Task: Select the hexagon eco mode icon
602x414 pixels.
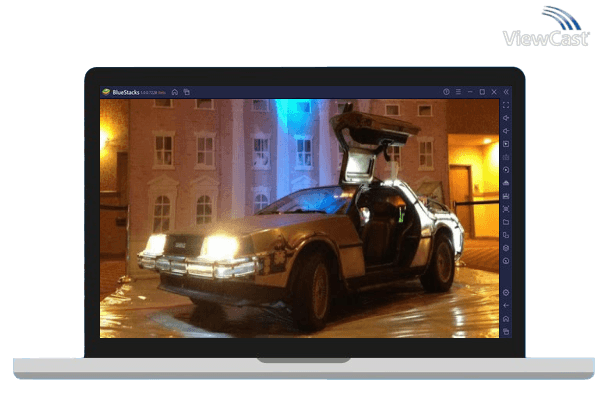Action: (x=506, y=248)
